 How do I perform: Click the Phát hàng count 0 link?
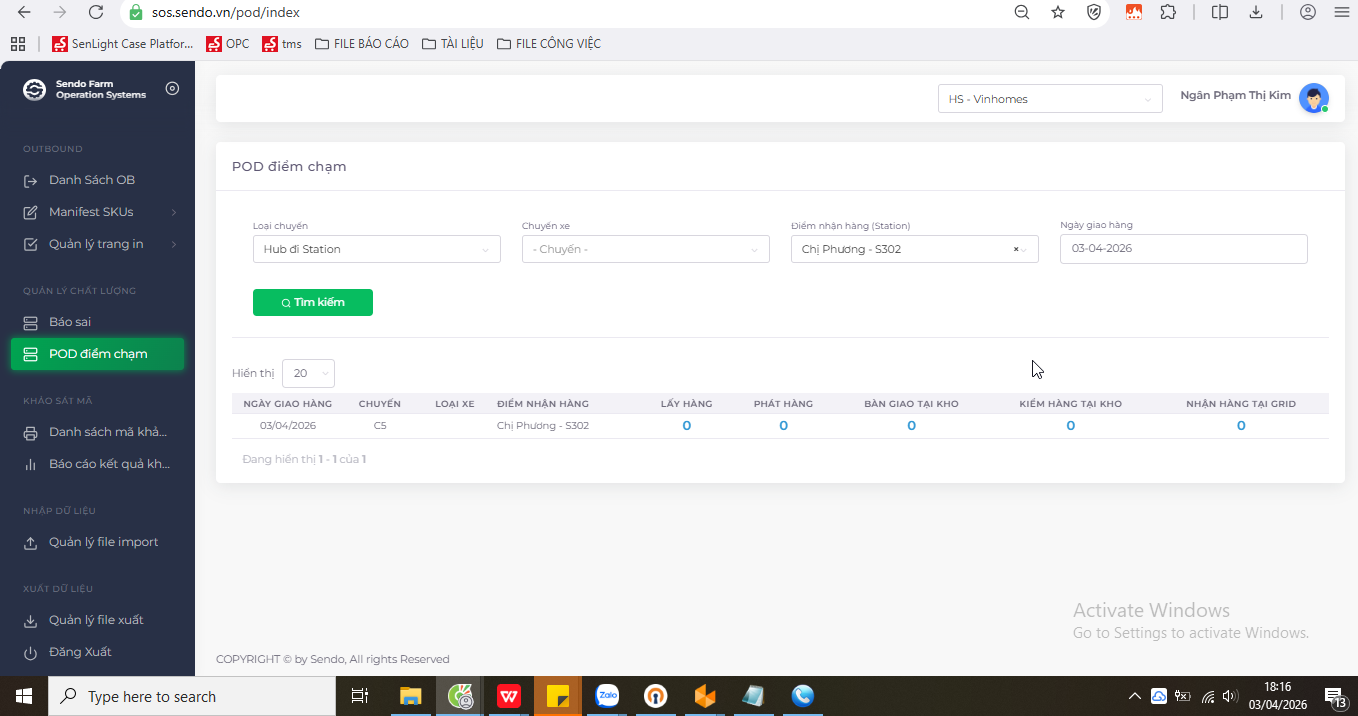tap(783, 426)
